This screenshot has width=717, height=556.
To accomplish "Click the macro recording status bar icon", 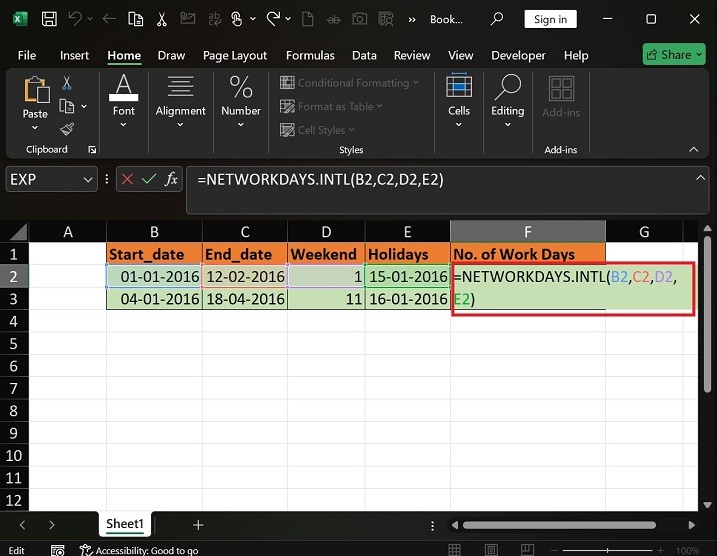I will click(x=58, y=550).
